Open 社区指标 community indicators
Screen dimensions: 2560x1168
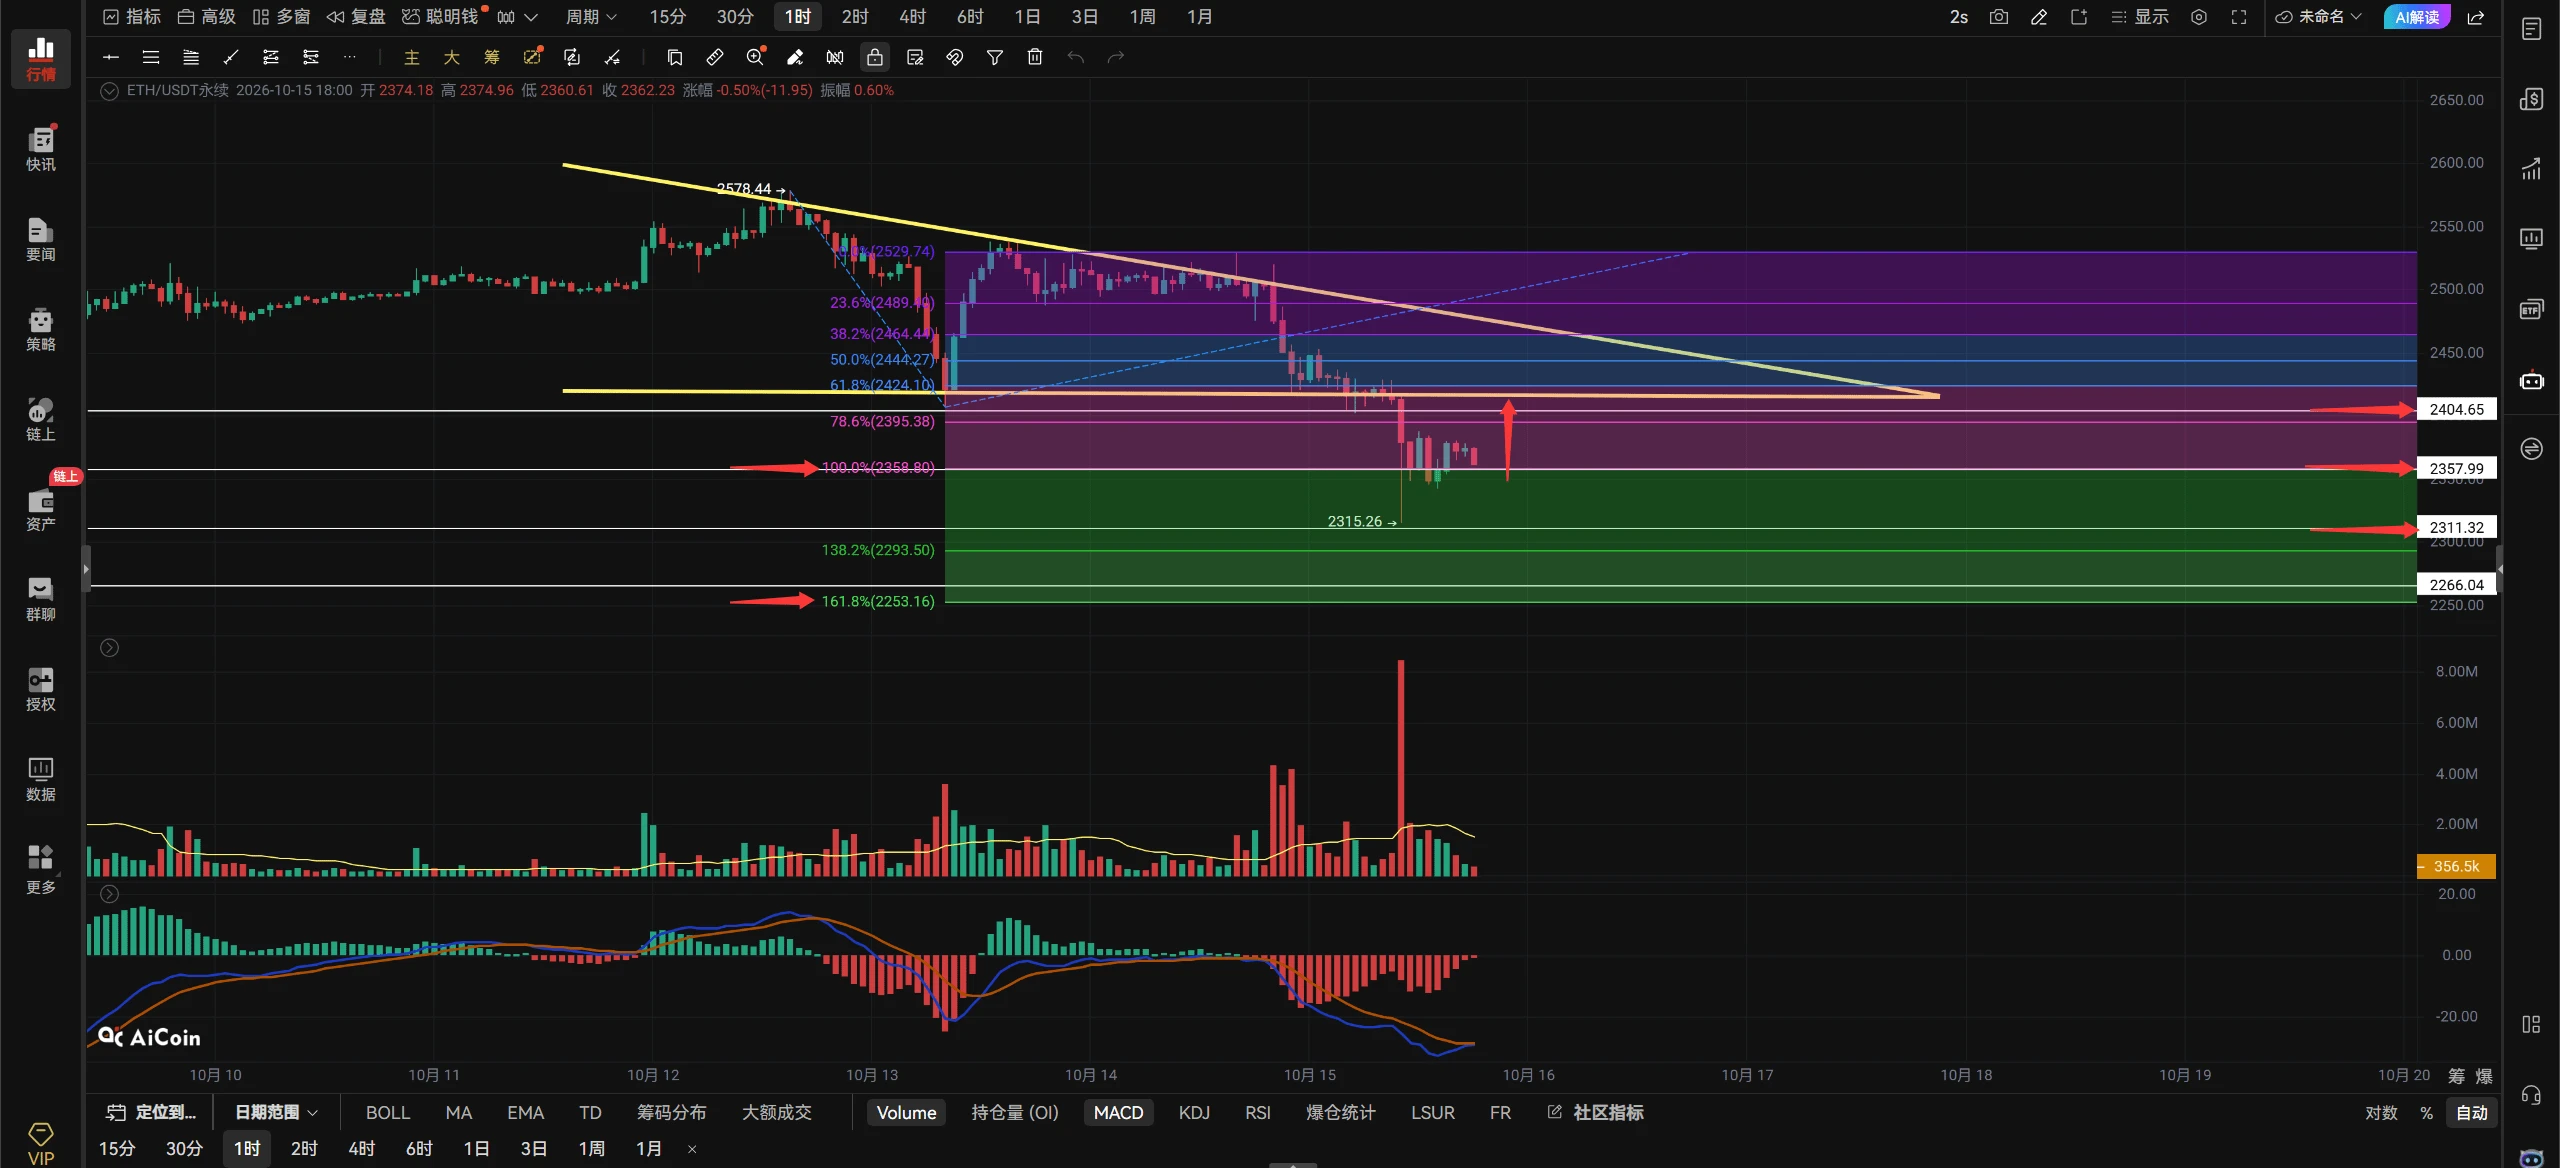coord(1596,1112)
